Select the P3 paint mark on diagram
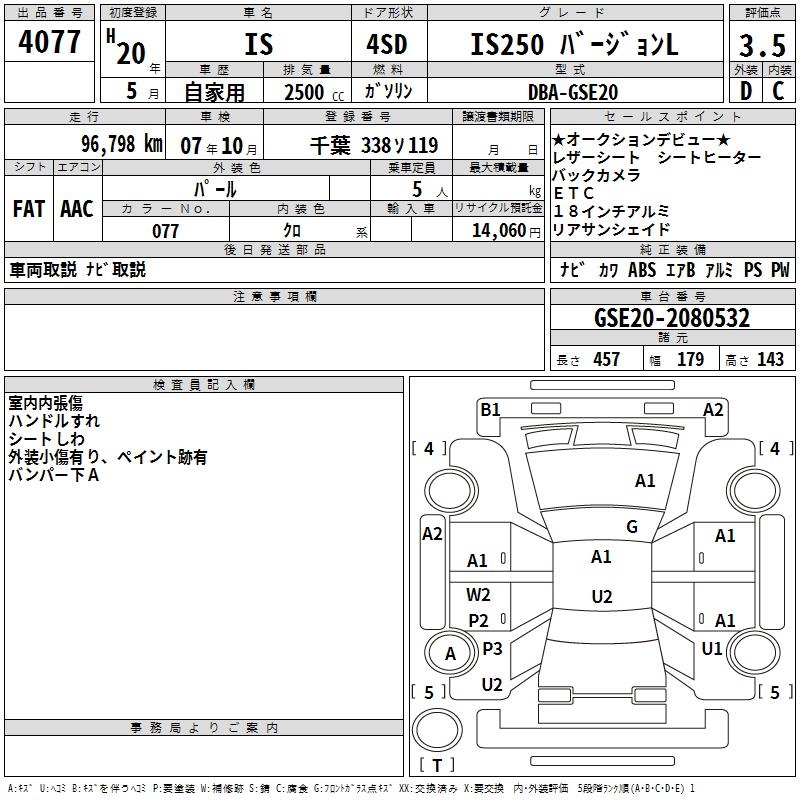 point(492,649)
